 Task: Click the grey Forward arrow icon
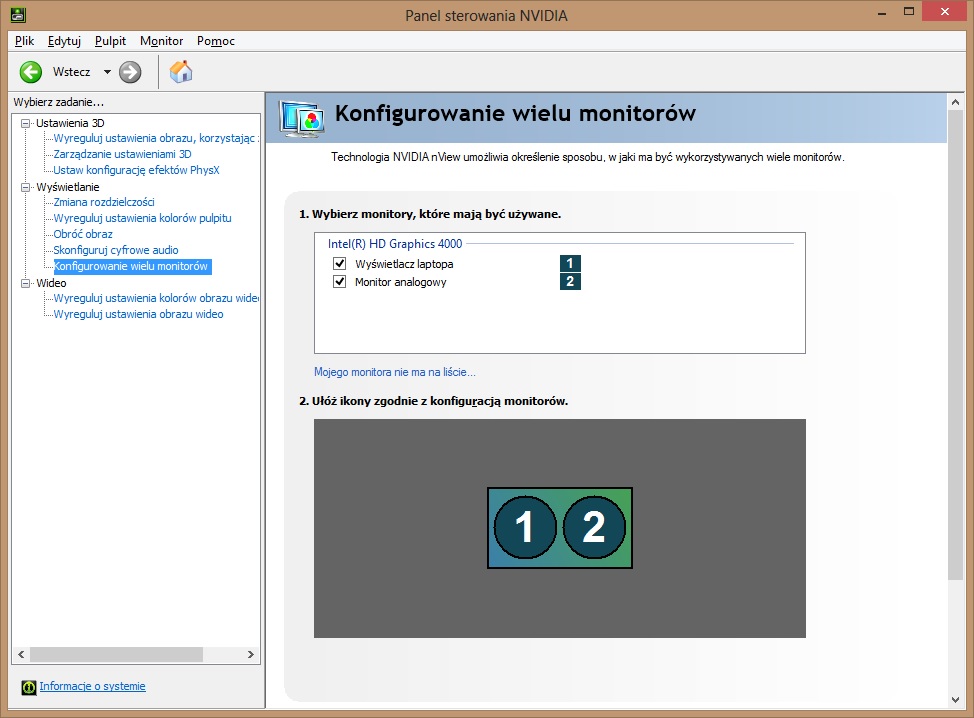tap(130, 72)
